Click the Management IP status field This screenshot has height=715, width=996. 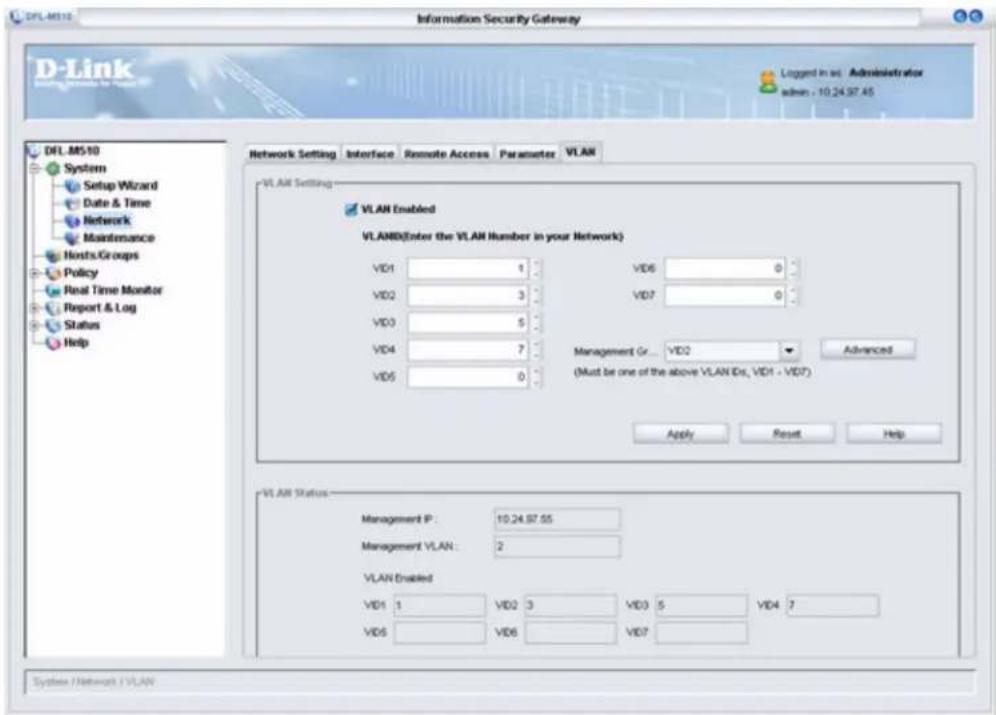click(557, 519)
